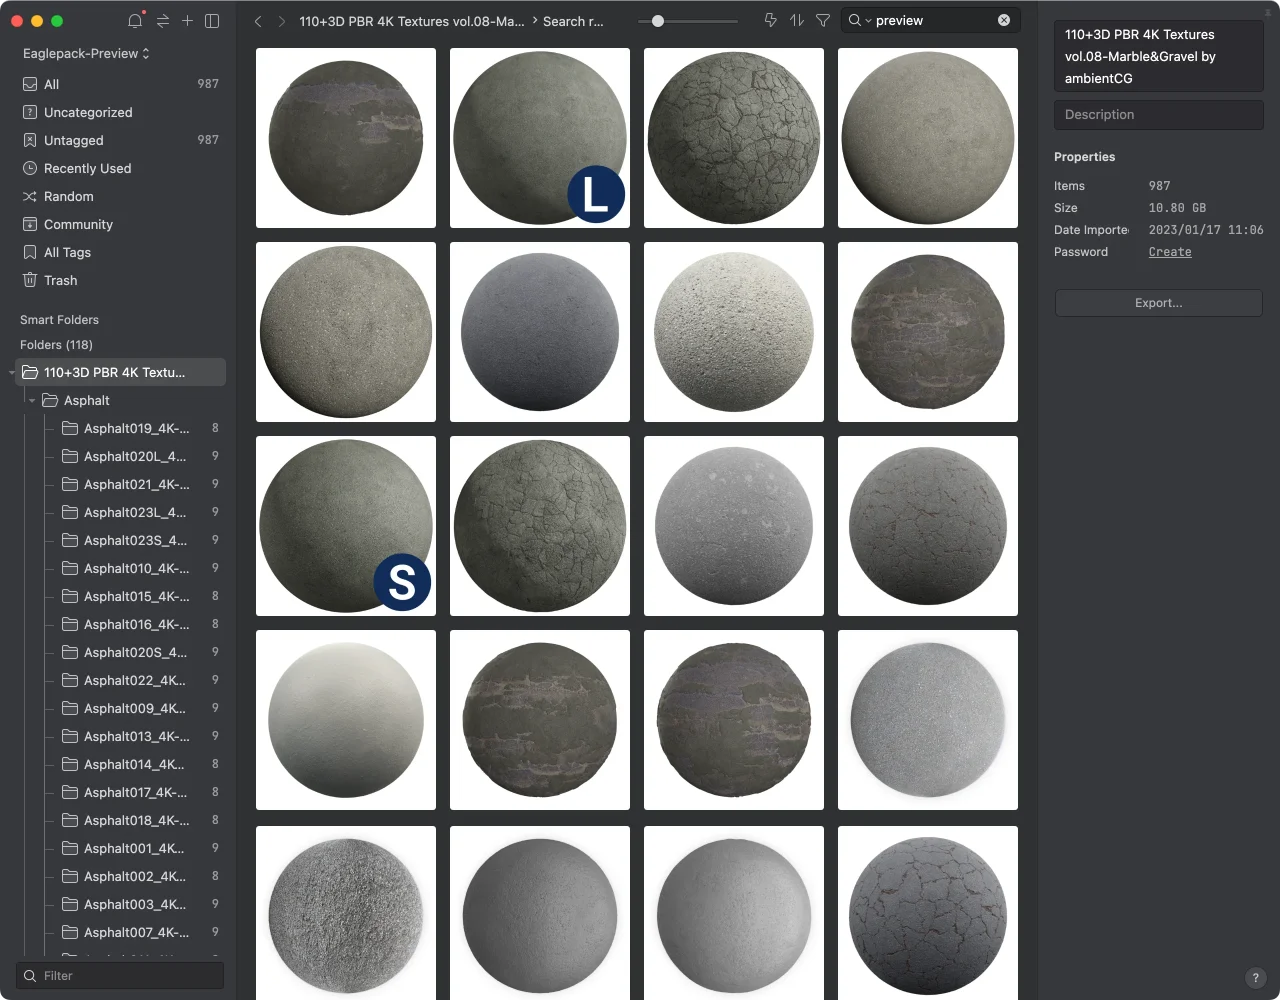Select folder Asphalt023S_4...
1280x1000 pixels.
(135, 540)
